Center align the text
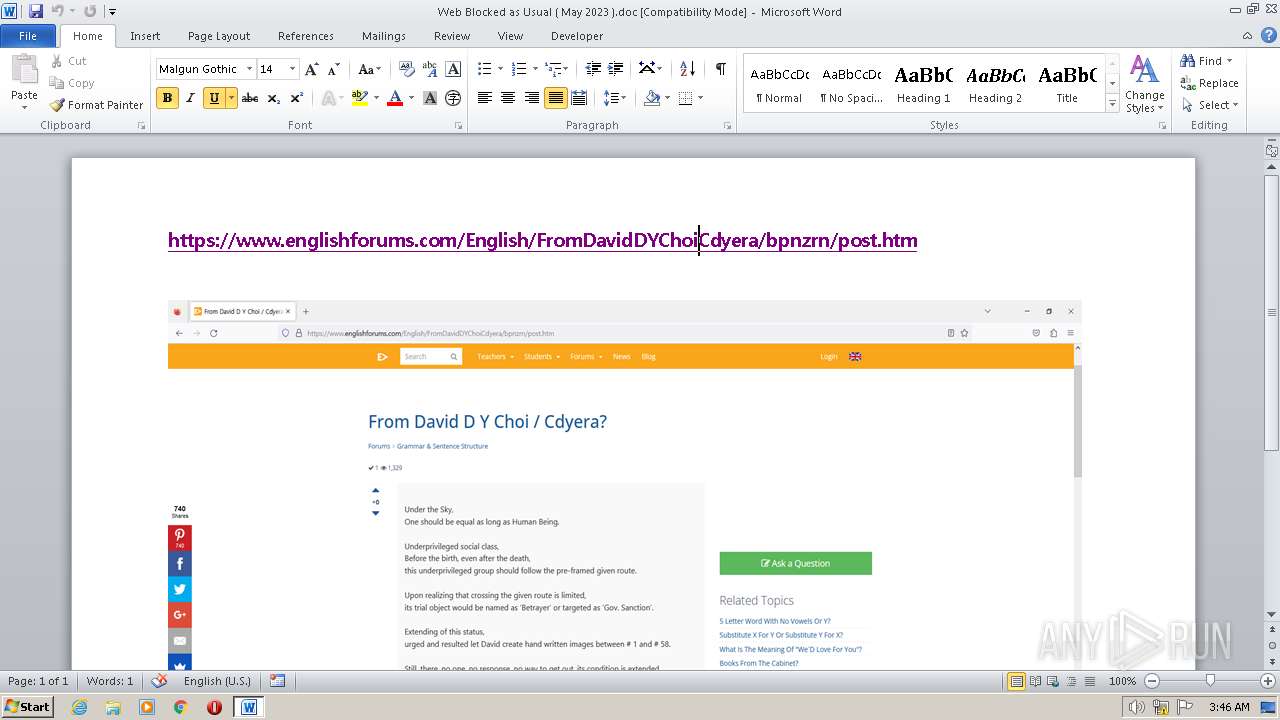This screenshot has height=720, width=1280. (508, 98)
